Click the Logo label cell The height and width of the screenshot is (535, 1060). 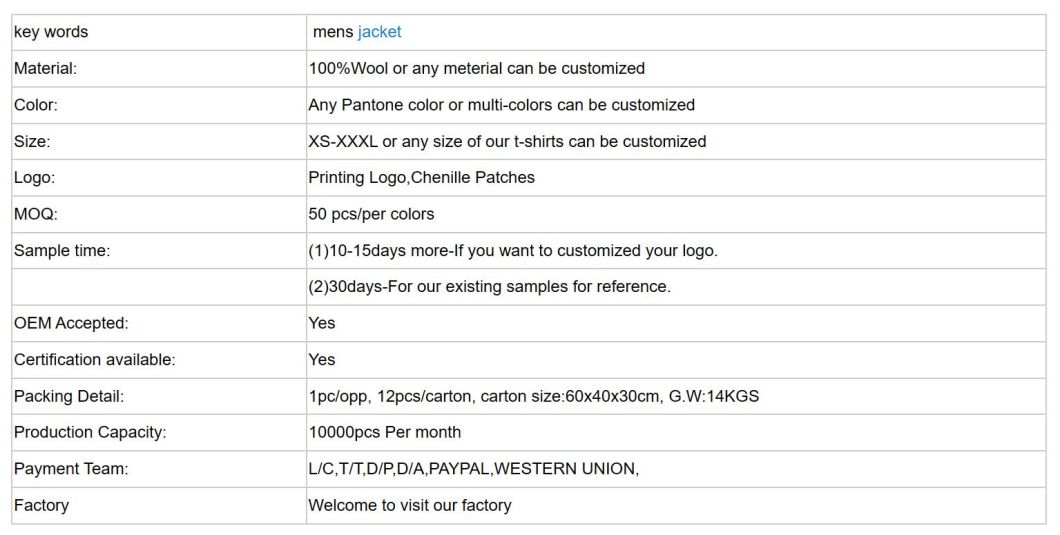click(x=159, y=178)
